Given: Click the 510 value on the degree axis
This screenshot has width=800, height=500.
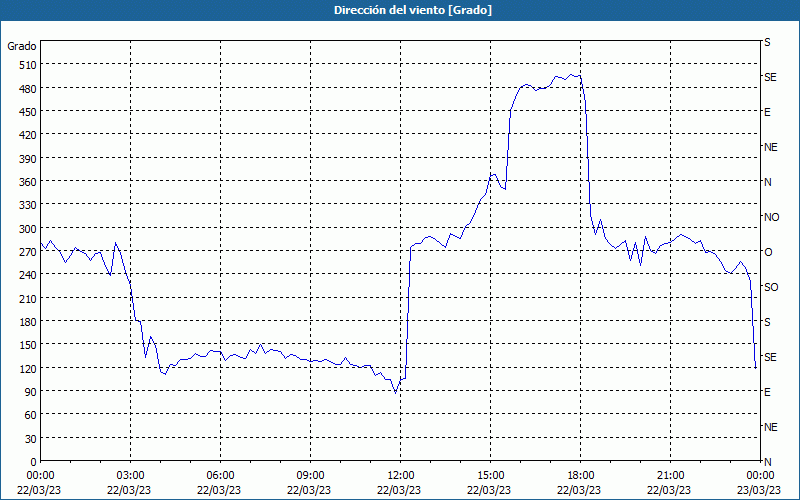Looking at the screenshot, I should pyautogui.click(x=28, y=65).
